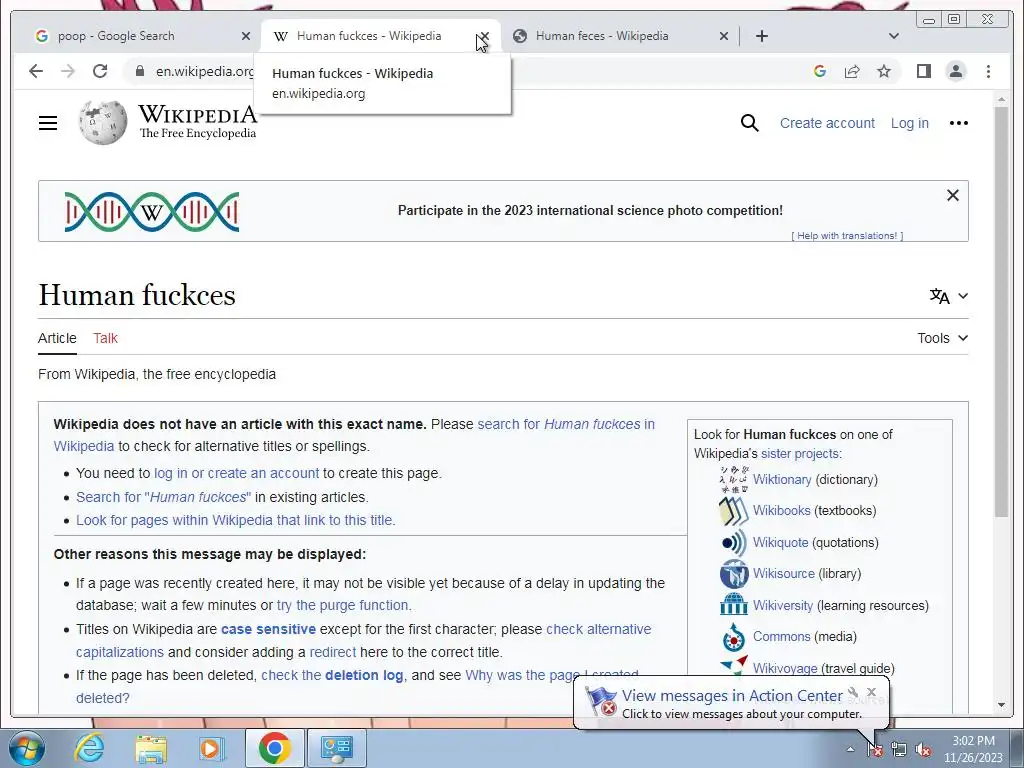Select the Article tab
The height and width of the screenshot is (768, 1024).
pyautogui.click(x=57, y=338)
